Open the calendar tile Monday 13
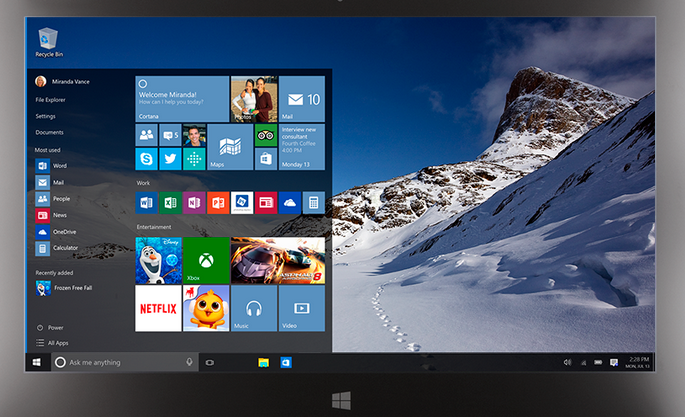Viewport: 685px width, 417px height. (x=302, y=147)
